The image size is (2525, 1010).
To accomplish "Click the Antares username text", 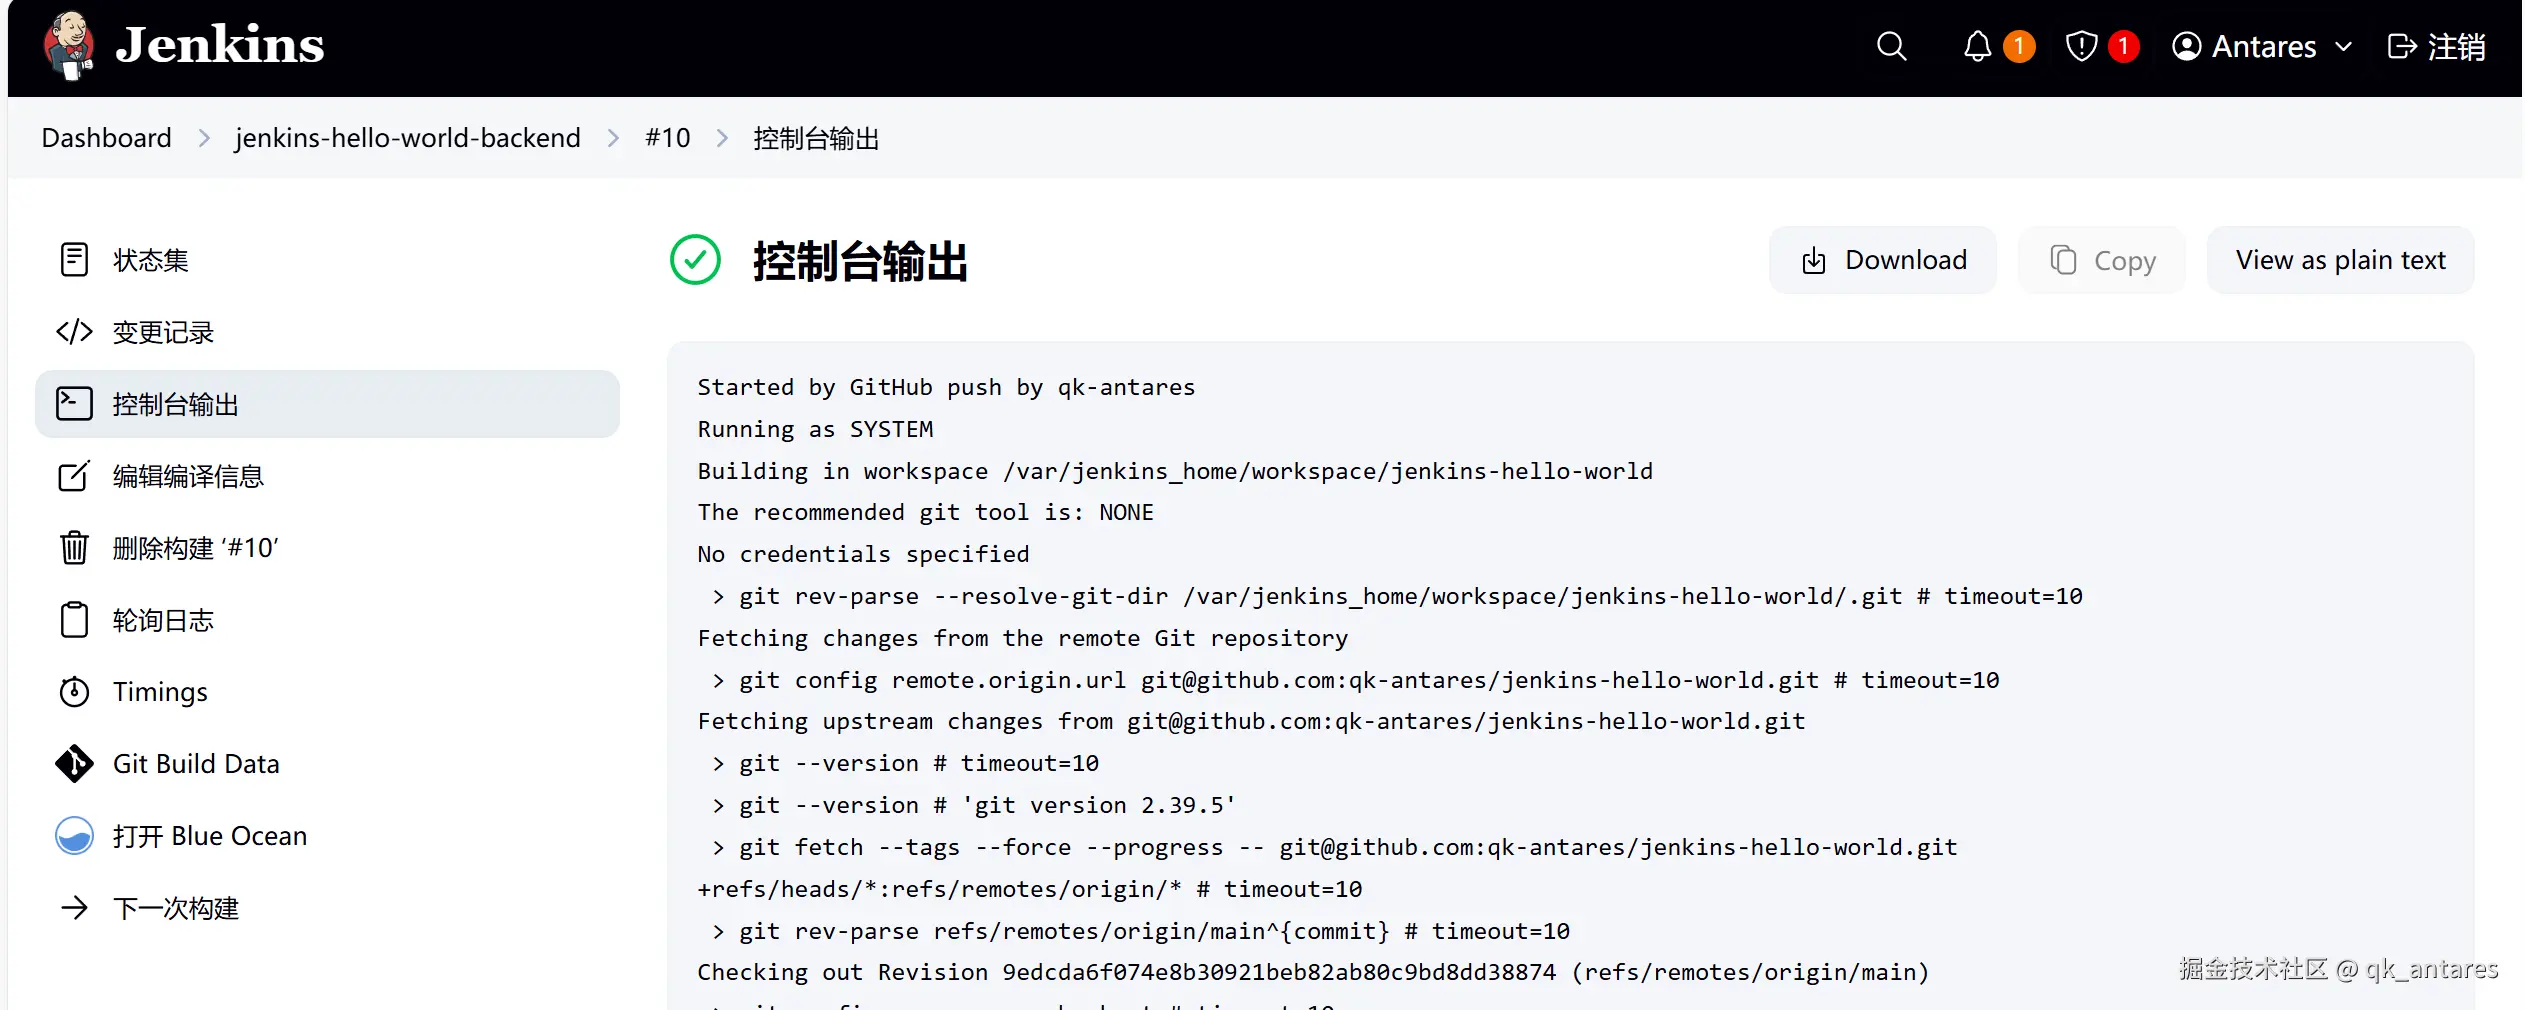I will click(2264, 47).
